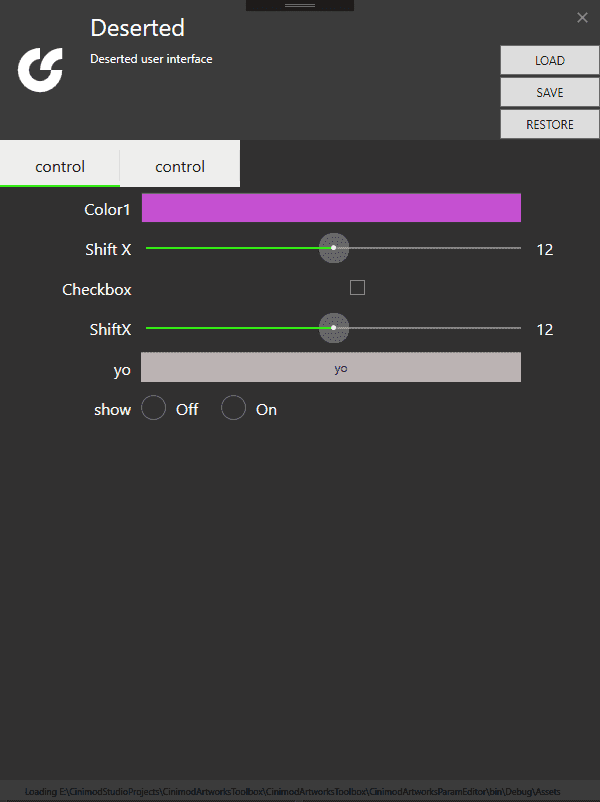
Task: Open the purple Color1 swatch
Action: pos(331,208)
